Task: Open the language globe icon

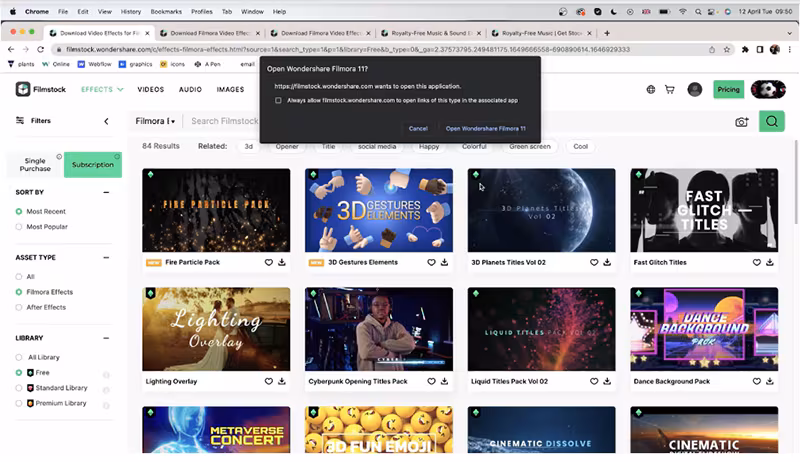Action: tap(651, 90)
